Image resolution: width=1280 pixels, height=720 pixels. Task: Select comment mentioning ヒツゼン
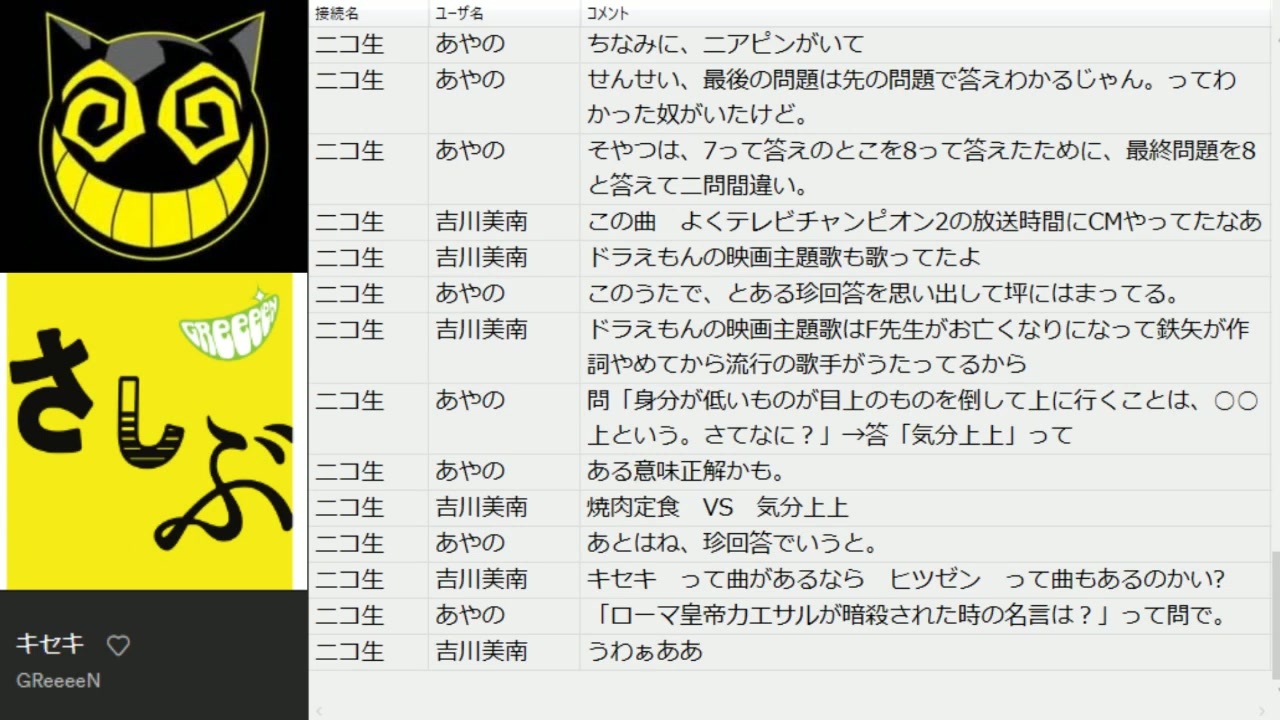(x=906, y=579)
